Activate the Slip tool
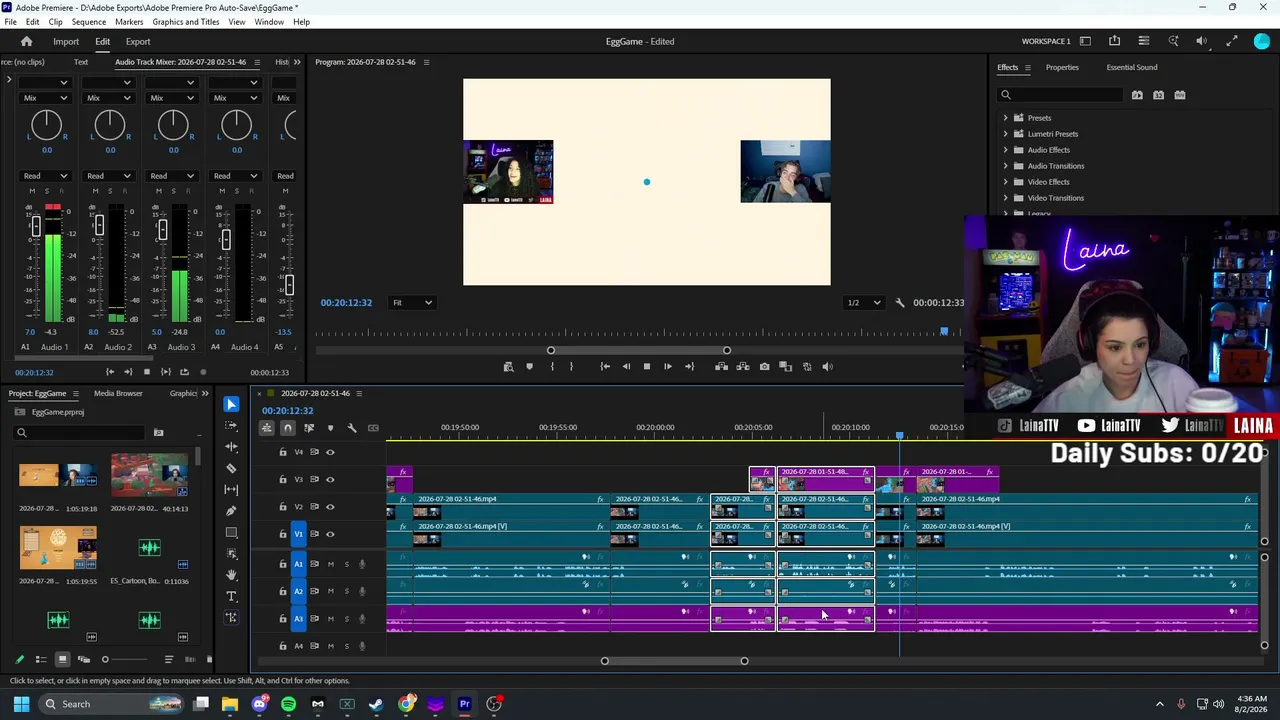1280x720 pixels. coord(231,489)
